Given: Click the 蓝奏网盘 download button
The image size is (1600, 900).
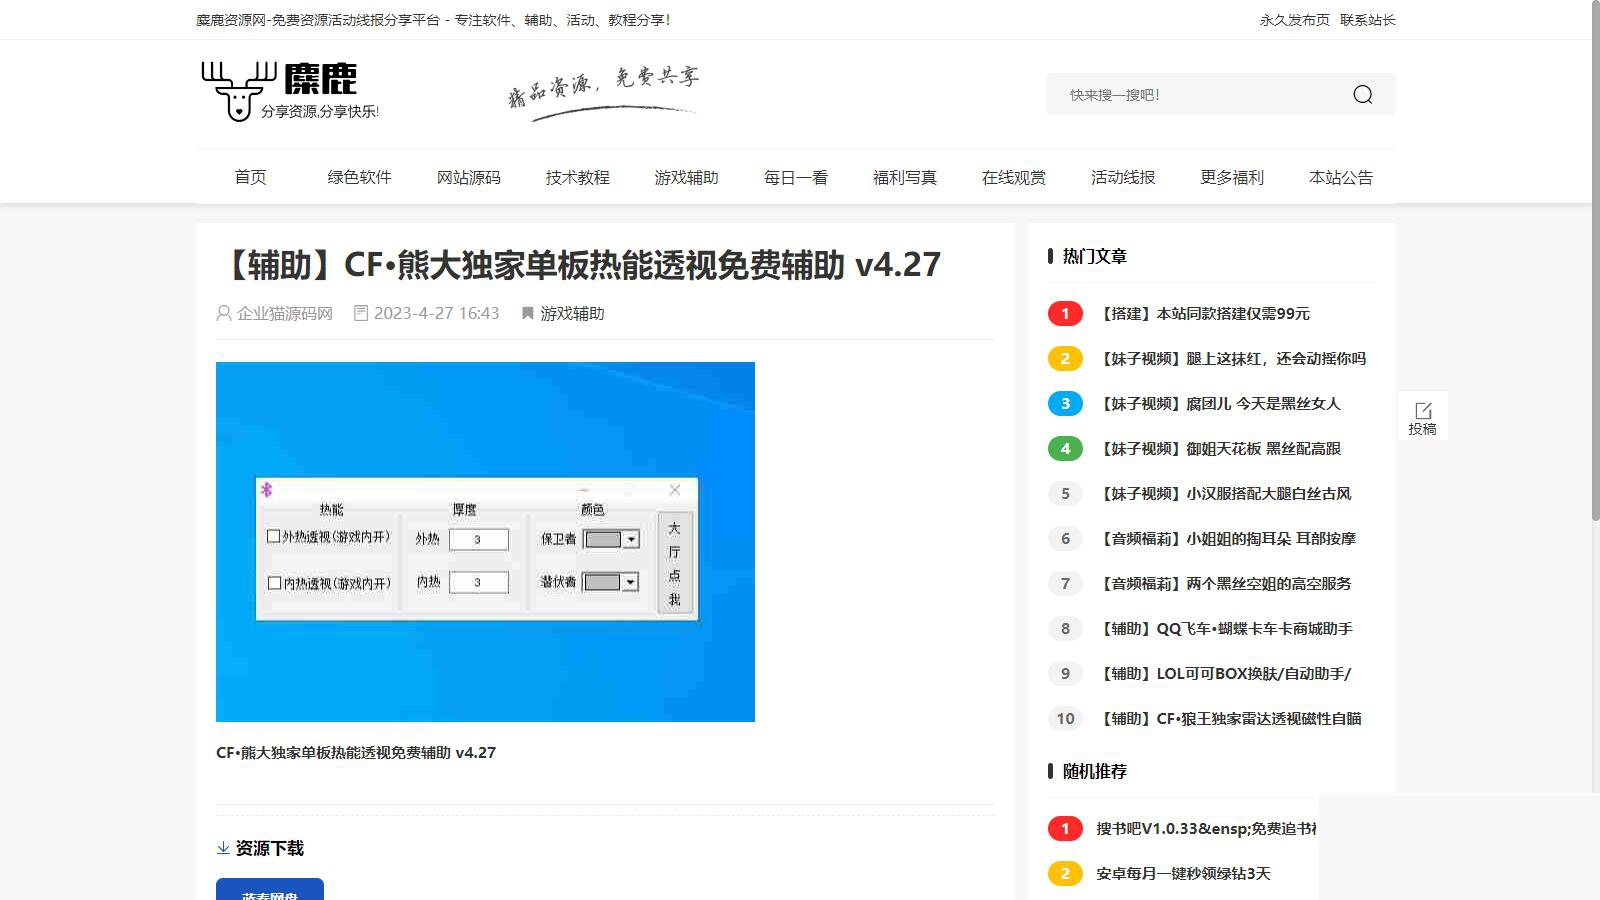Looking at the screenshot, I should [x=269, y=893].
